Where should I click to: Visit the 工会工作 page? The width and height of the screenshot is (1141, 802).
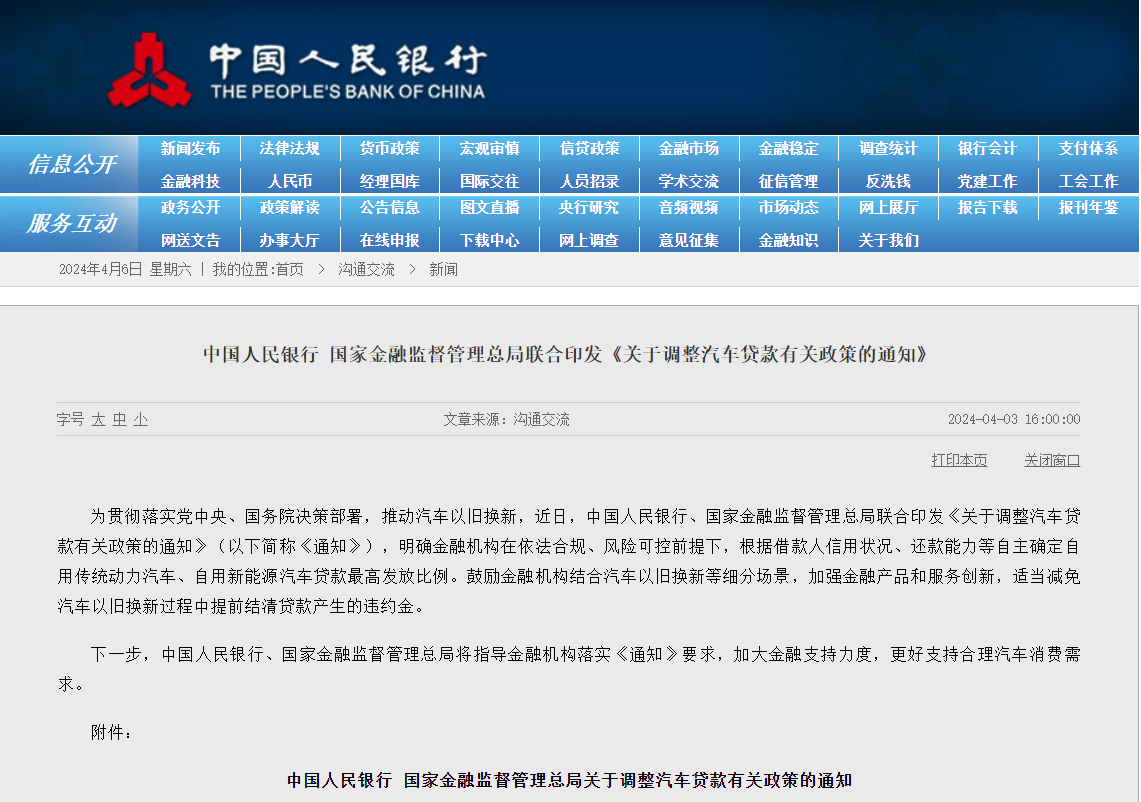[x=1088, y=181]
